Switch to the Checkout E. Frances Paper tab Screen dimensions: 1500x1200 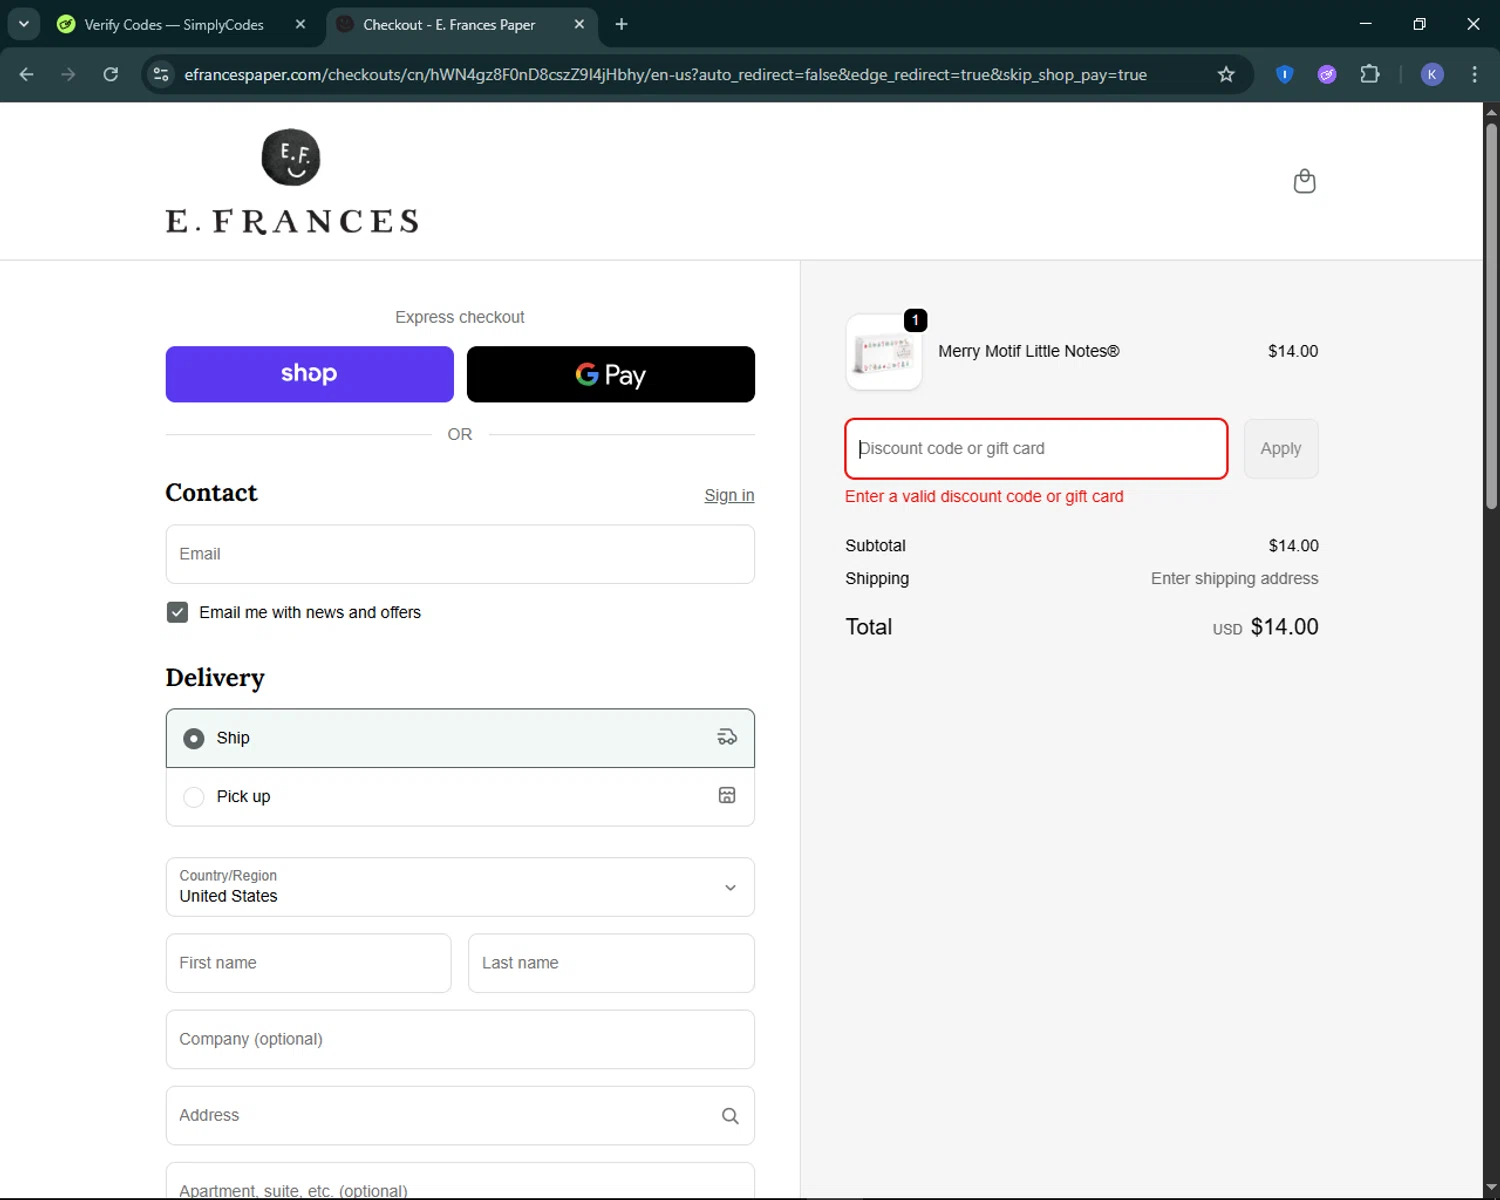point(462,24)
